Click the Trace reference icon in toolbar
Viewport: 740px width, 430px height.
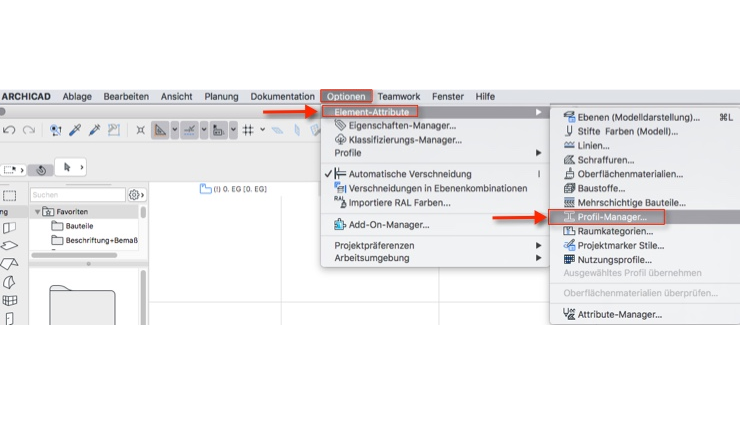[x=114, y=130]
